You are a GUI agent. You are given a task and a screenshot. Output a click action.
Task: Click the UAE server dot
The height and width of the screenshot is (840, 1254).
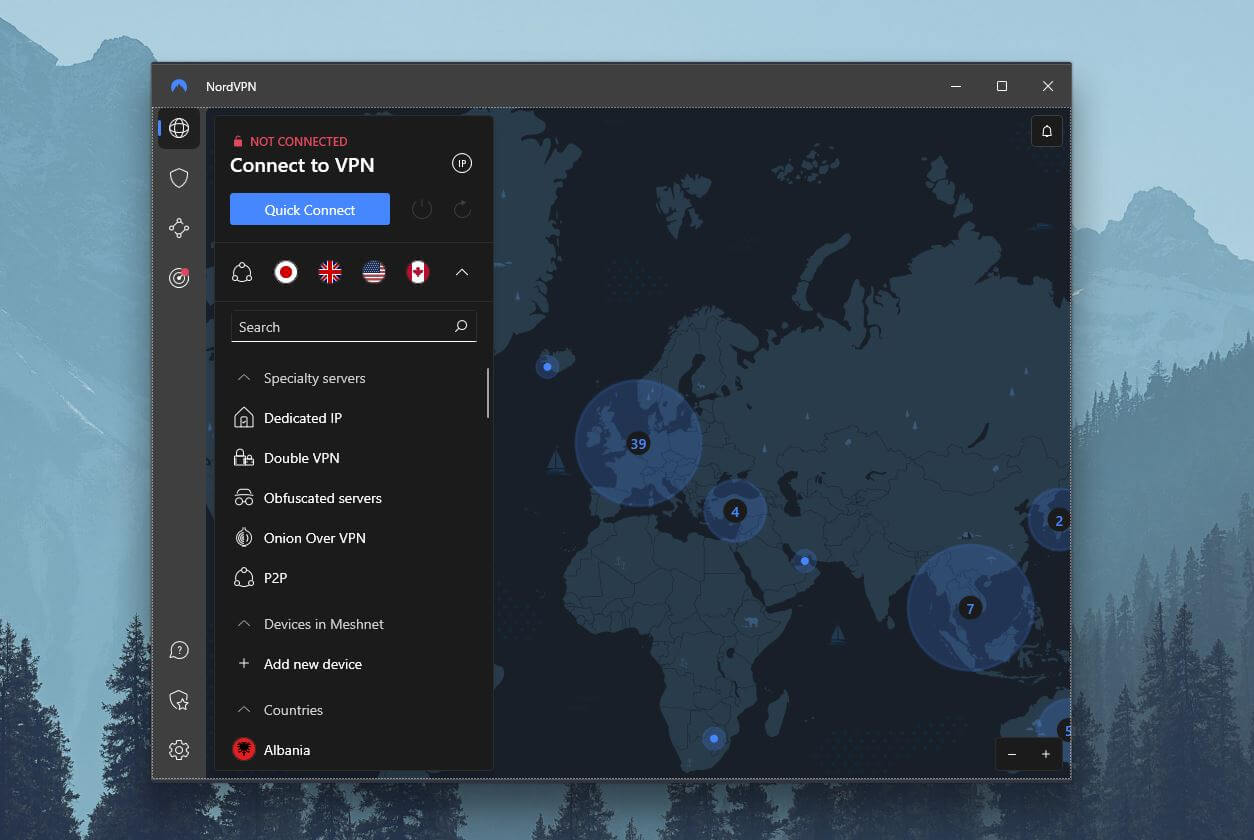pyautogui.click(x=805, y=561)
